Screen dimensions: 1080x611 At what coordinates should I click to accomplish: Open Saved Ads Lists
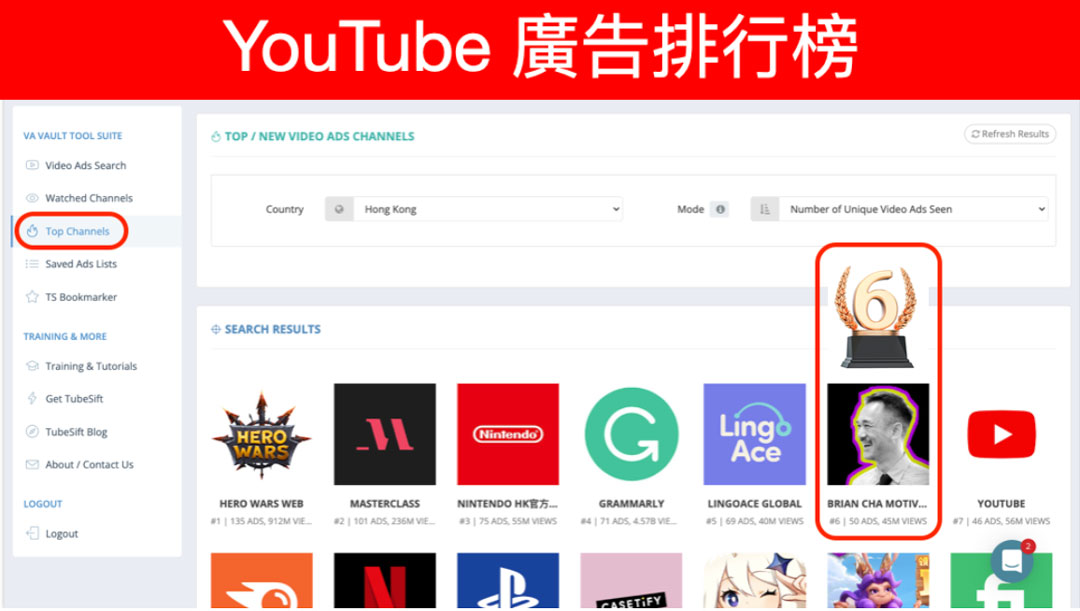point(81,264)
